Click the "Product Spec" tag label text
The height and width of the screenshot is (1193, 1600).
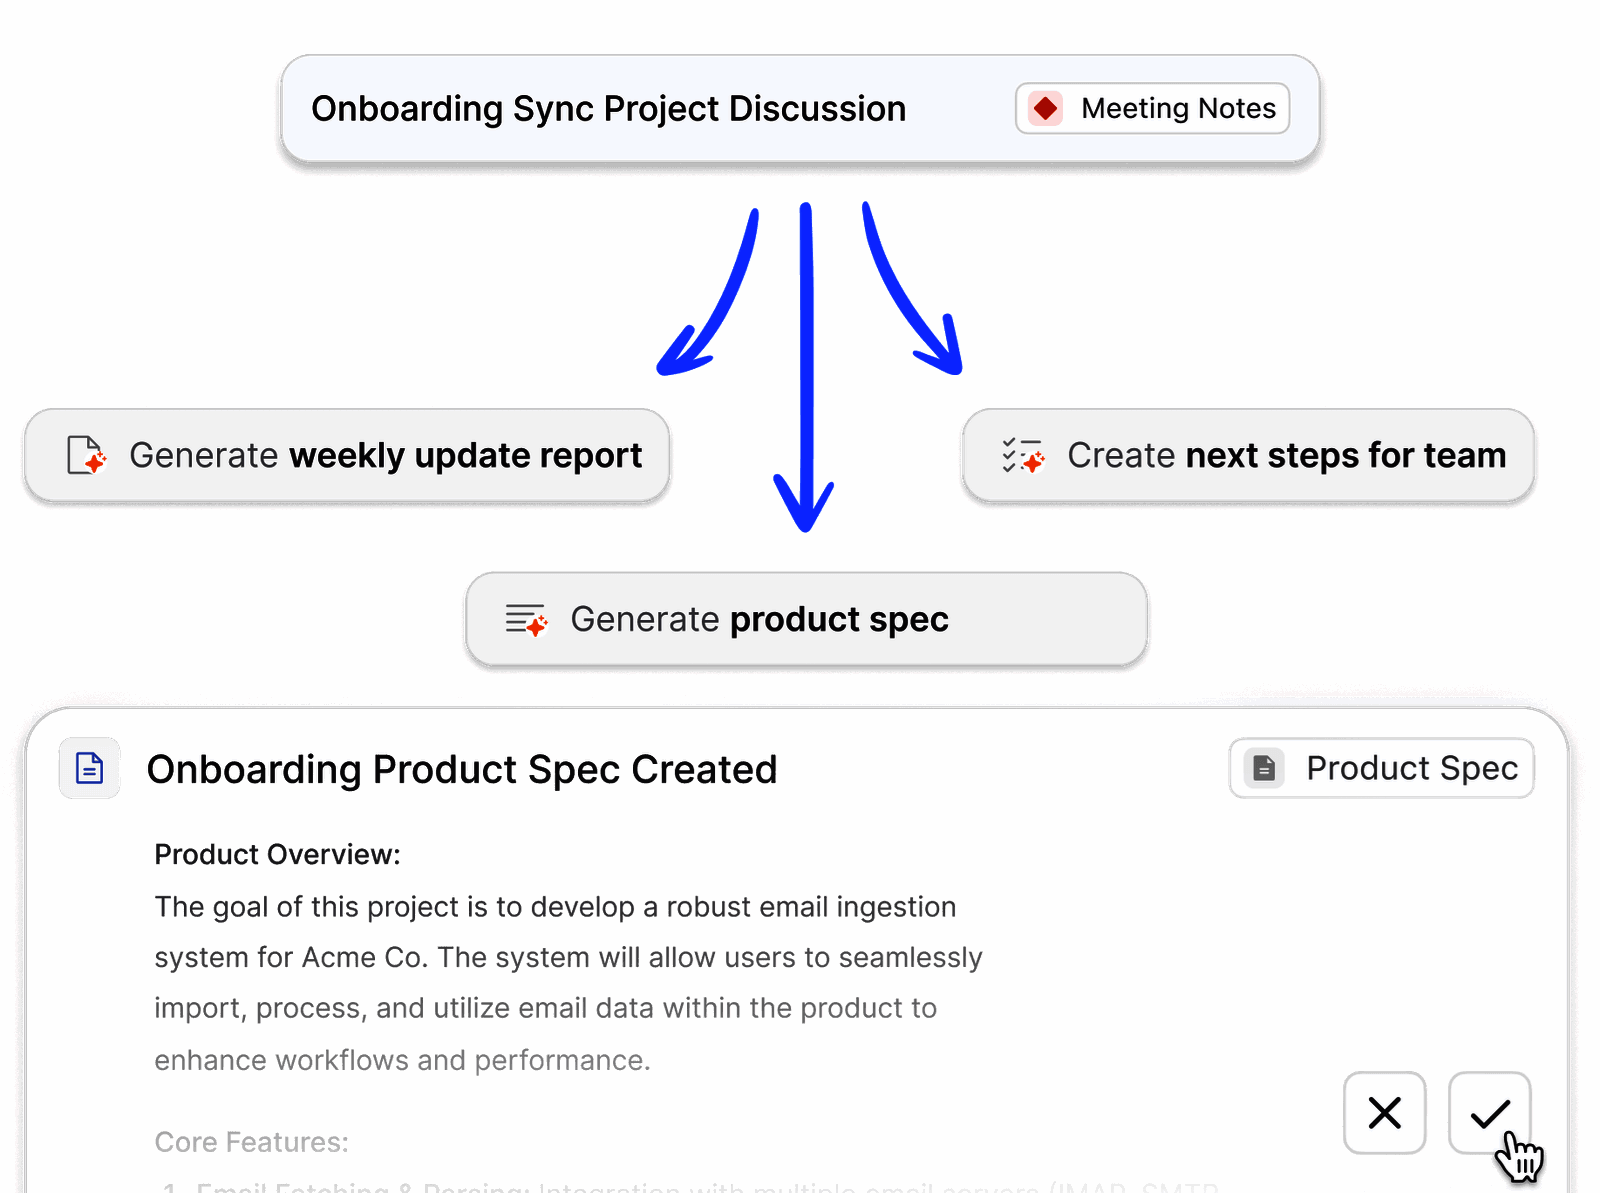(1411, 768)
